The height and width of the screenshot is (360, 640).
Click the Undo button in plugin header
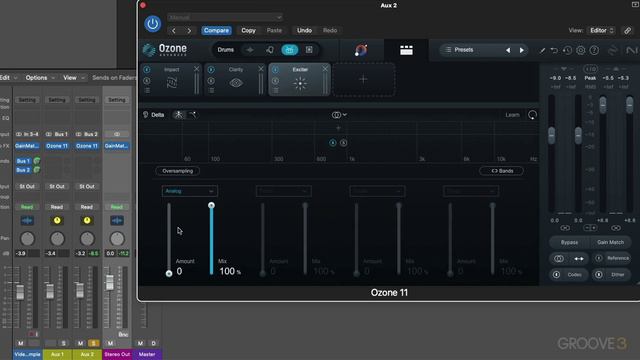coord(304,31)
